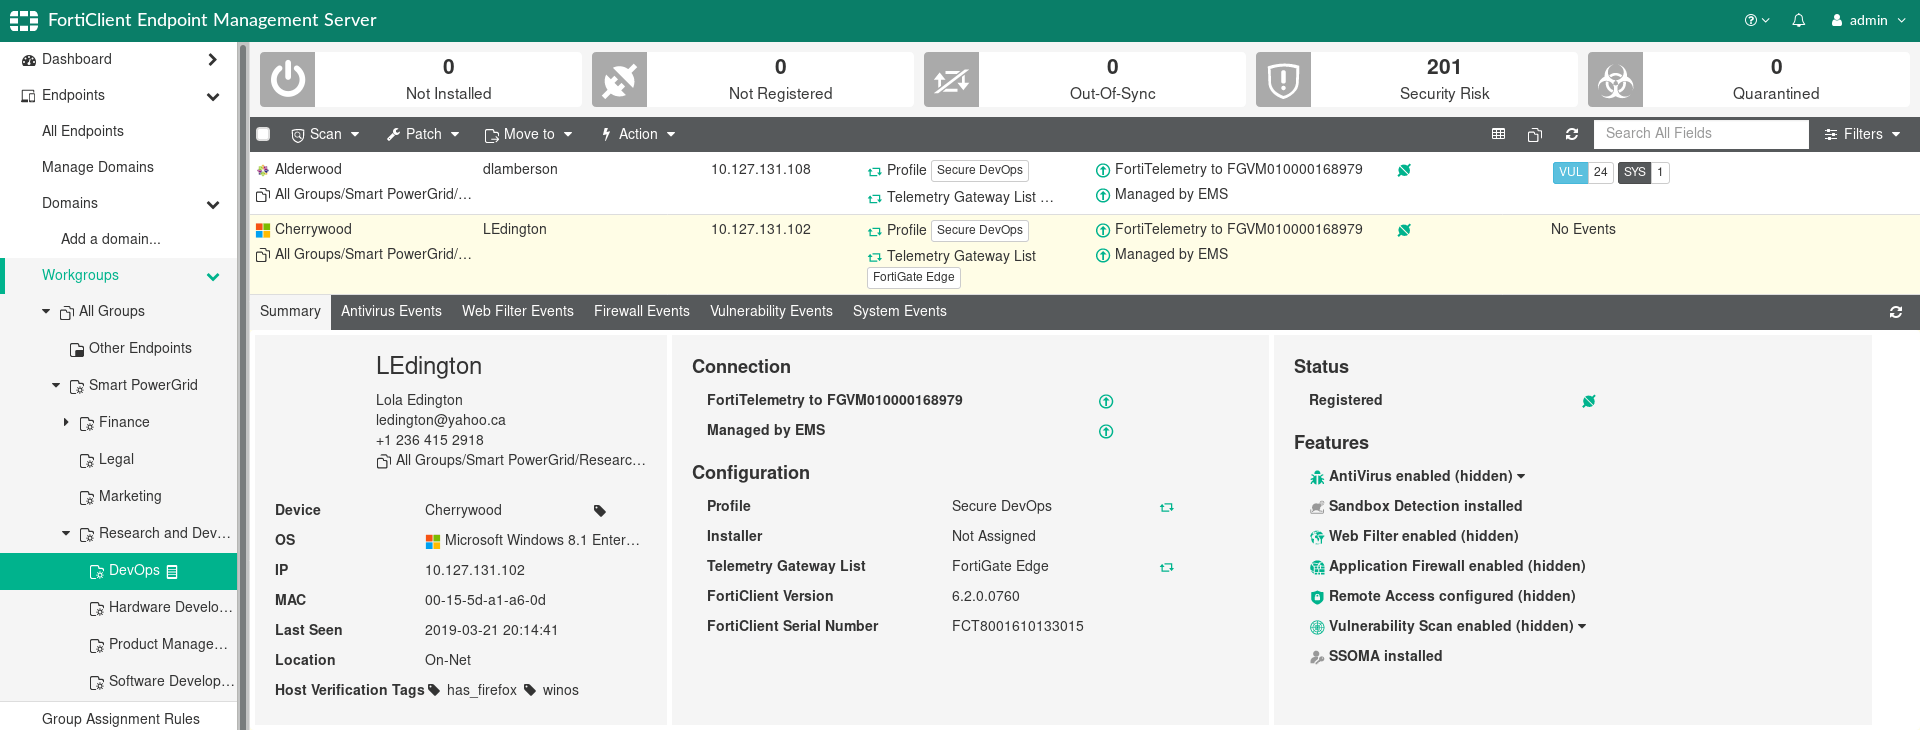Click the device tag icon next to Cherrywood
Image resolution: width=1920 pixels, height=730 pixels.
[600, 511]
